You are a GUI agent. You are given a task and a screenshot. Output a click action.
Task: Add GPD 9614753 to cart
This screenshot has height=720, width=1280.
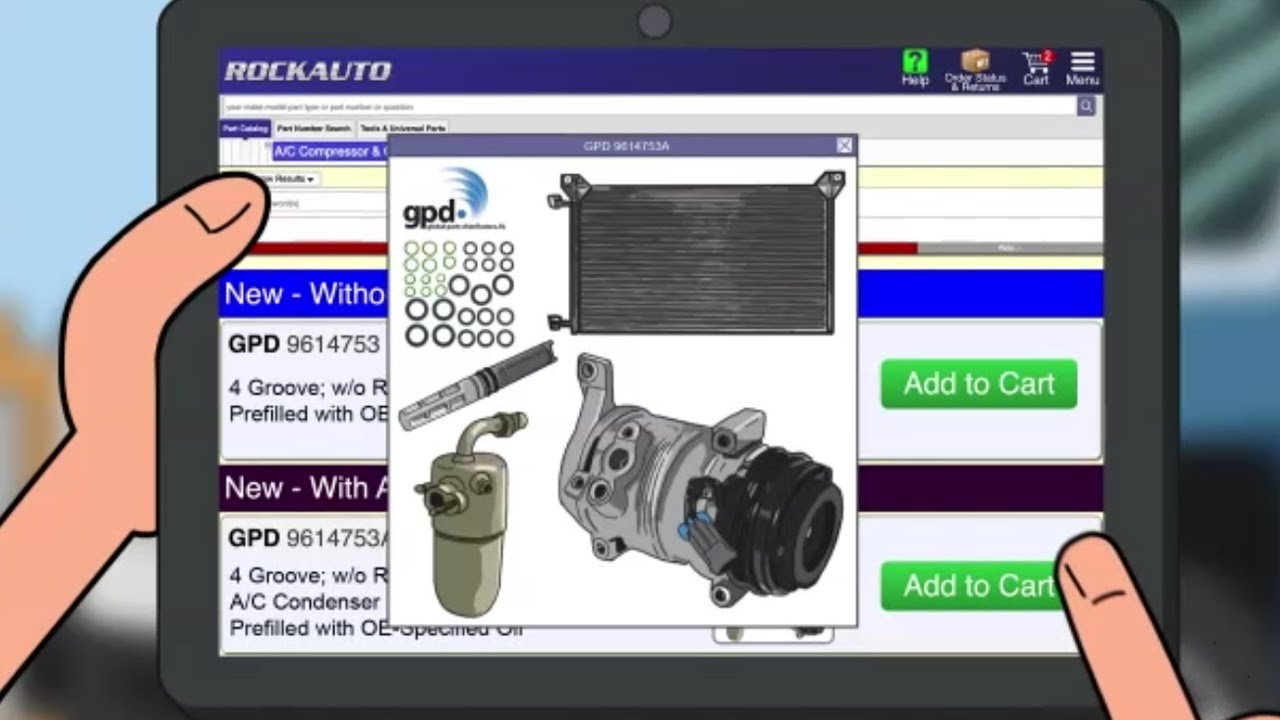point(979,384)
